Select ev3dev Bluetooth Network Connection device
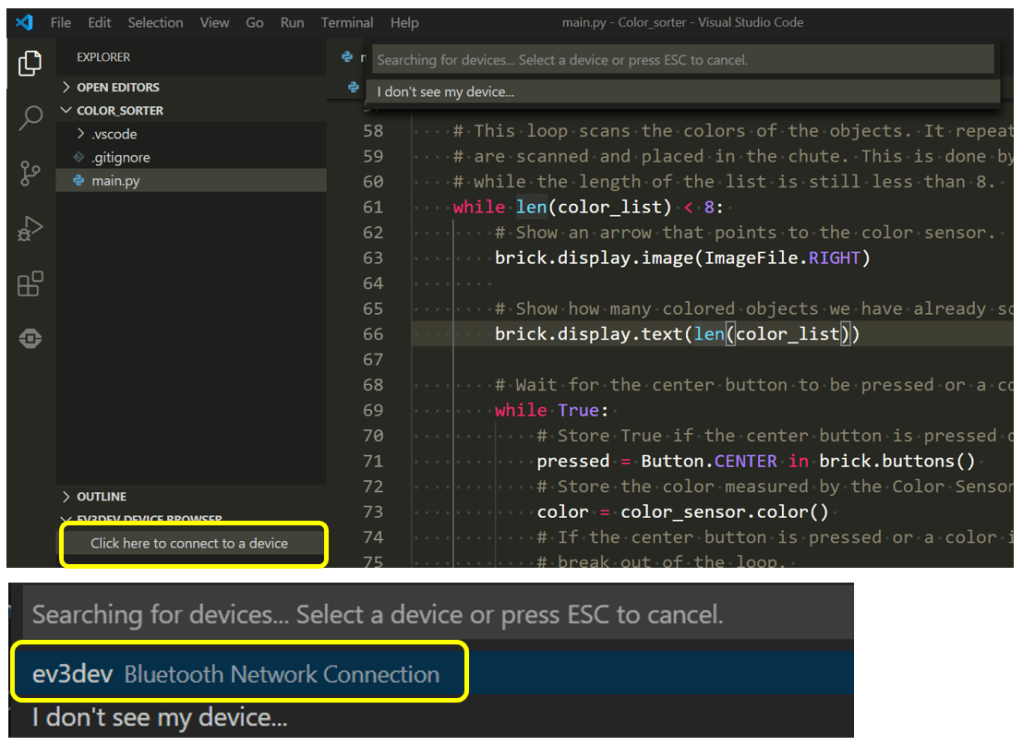 coord(236,674)
